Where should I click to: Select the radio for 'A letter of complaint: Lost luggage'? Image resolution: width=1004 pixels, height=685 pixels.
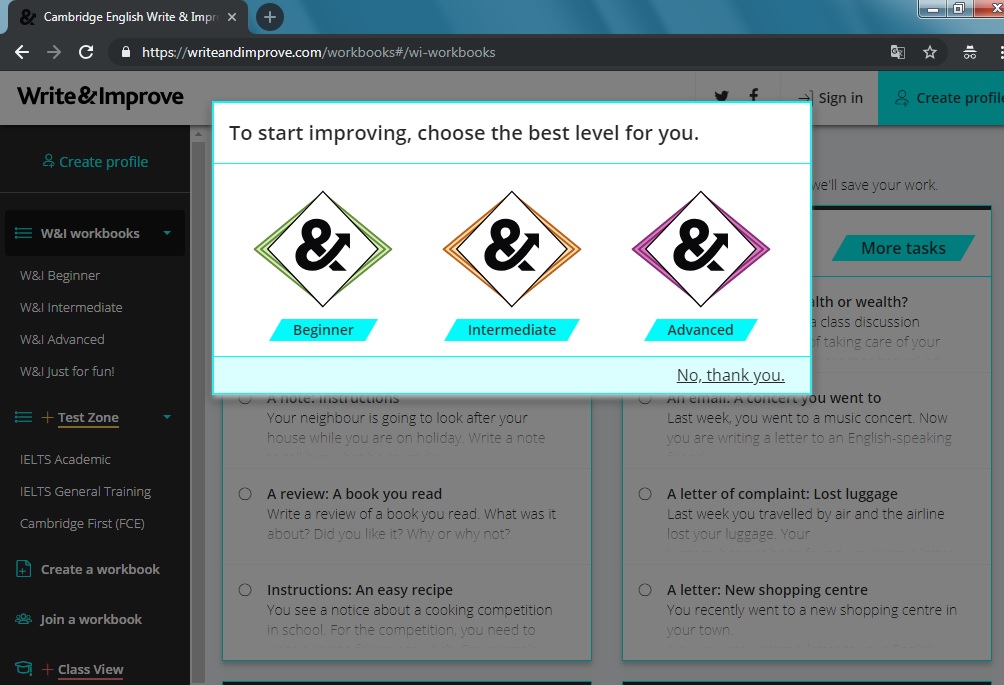tap(644, 493)
